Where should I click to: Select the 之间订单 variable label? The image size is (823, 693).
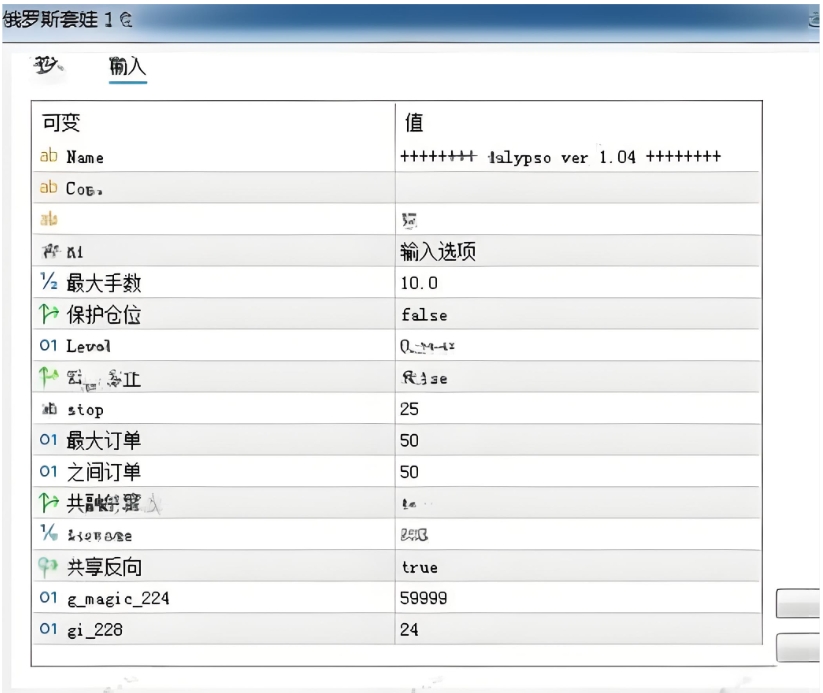point(103,472)
